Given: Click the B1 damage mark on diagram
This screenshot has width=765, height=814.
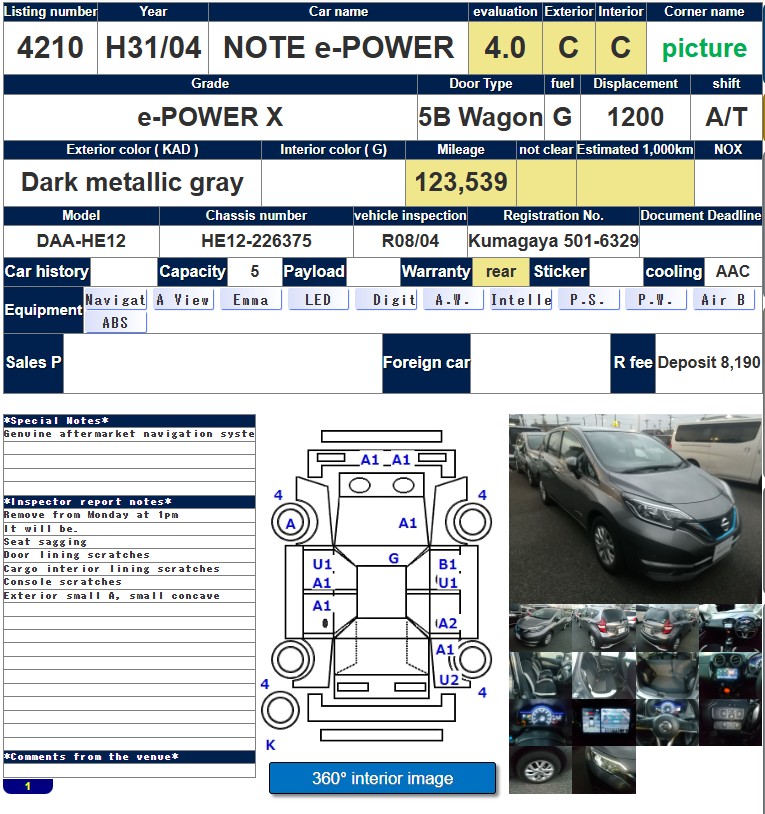Looking at the screenshot, I should click(x=447, y=564).
